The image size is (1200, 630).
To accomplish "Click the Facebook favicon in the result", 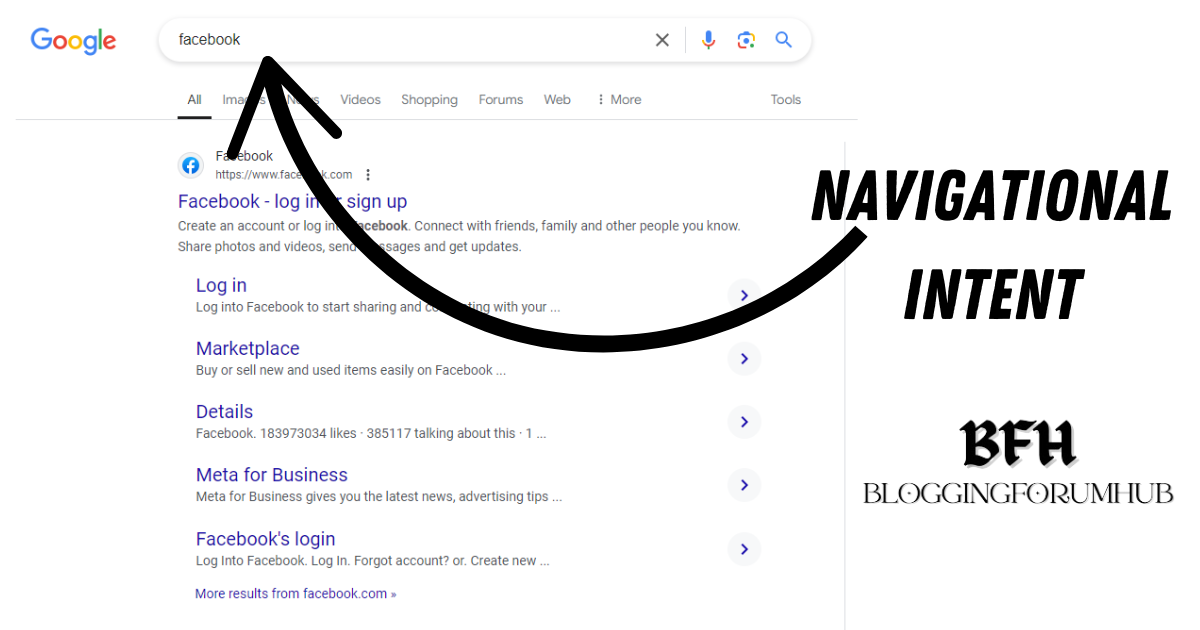I will click(191, 165).
